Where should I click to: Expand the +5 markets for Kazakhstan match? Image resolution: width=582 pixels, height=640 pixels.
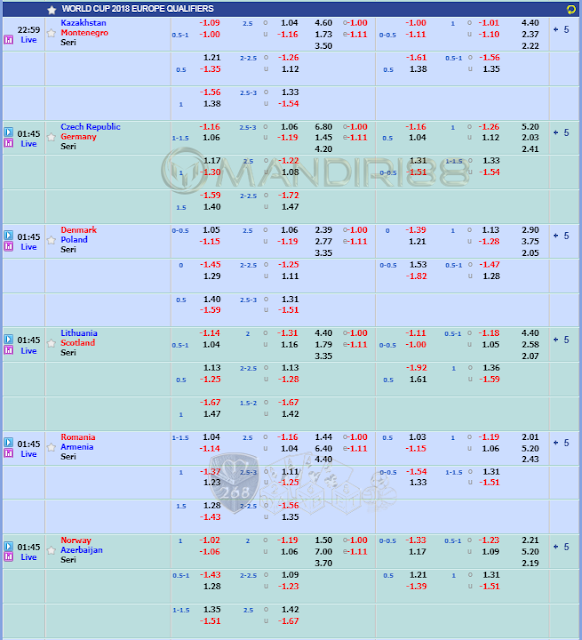pos(561,29)
